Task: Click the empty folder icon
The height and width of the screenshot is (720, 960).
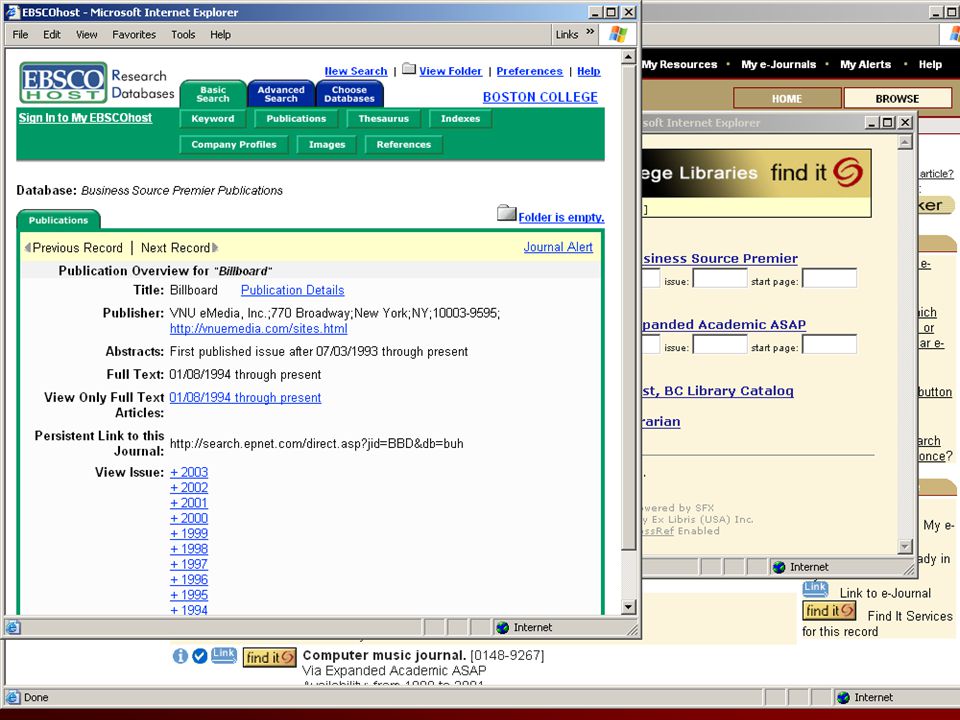Action: (x=506, y=213)
